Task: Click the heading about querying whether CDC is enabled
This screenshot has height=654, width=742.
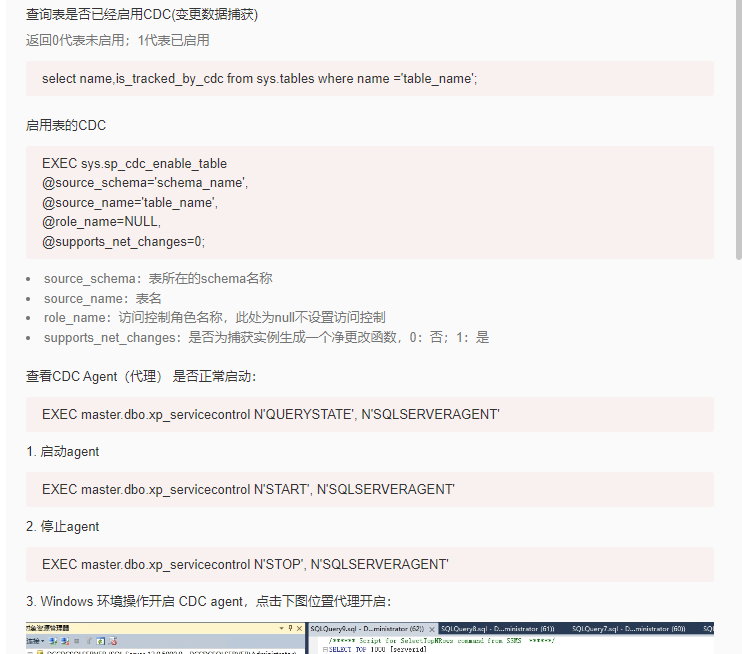Action: click(142, 15)
